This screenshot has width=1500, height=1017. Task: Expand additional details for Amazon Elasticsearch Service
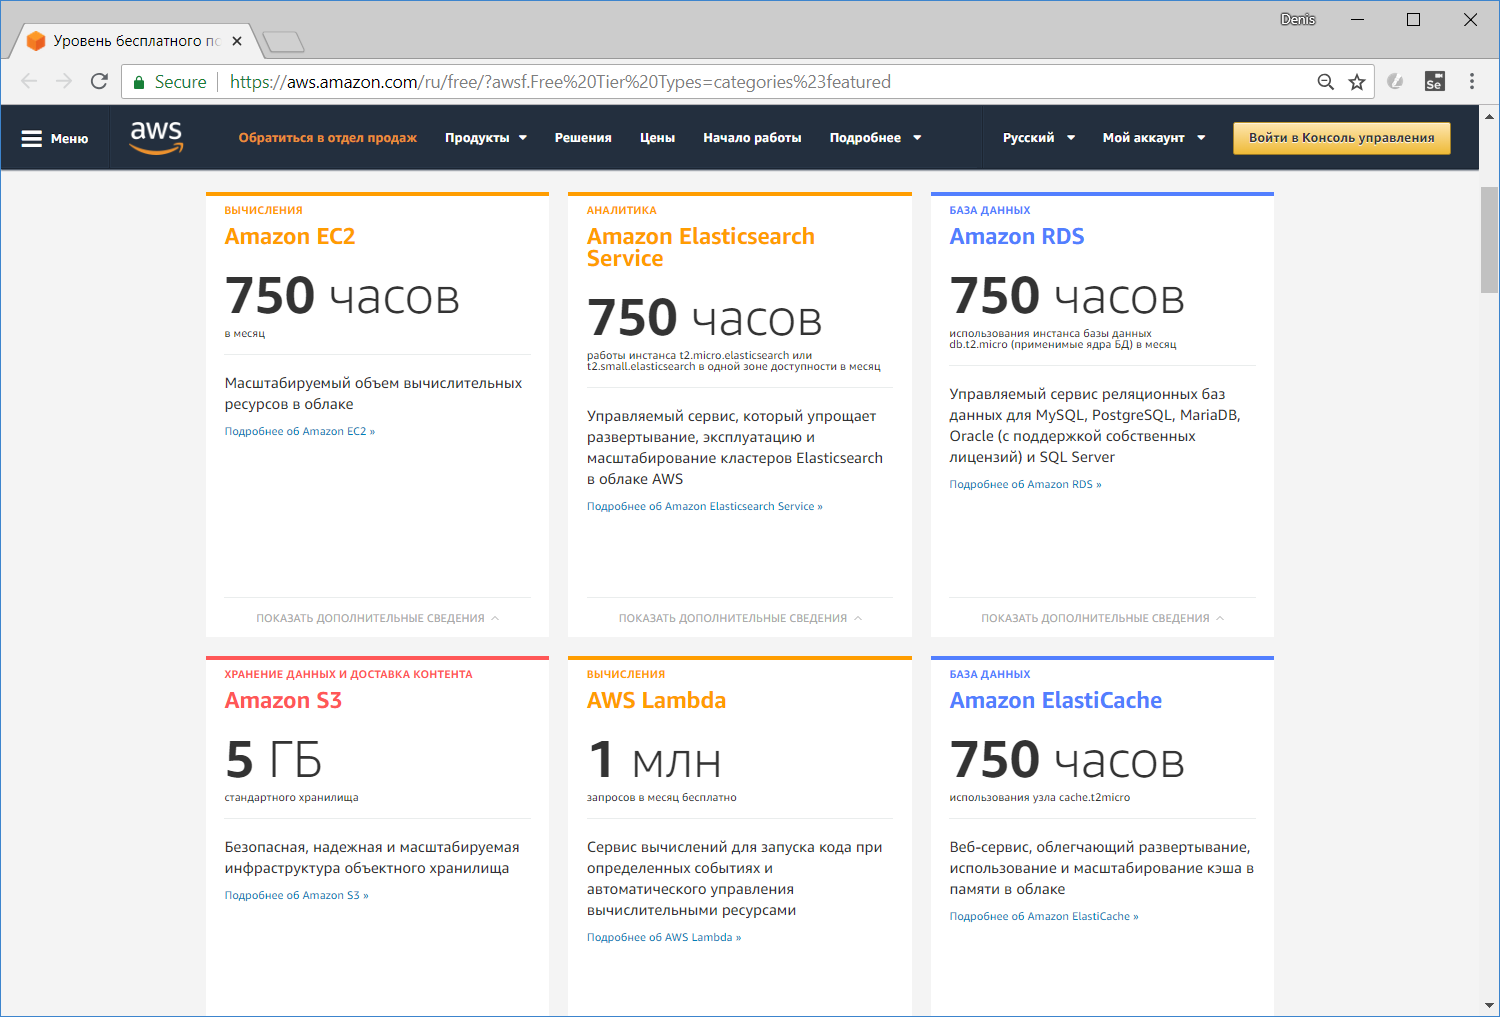click(739, 617)
